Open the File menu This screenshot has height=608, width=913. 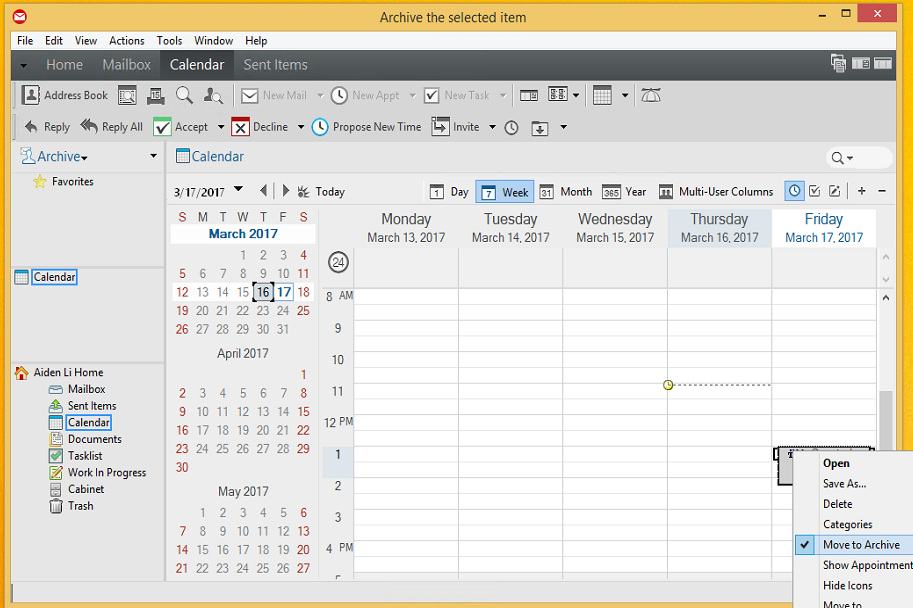pos(25,41)
